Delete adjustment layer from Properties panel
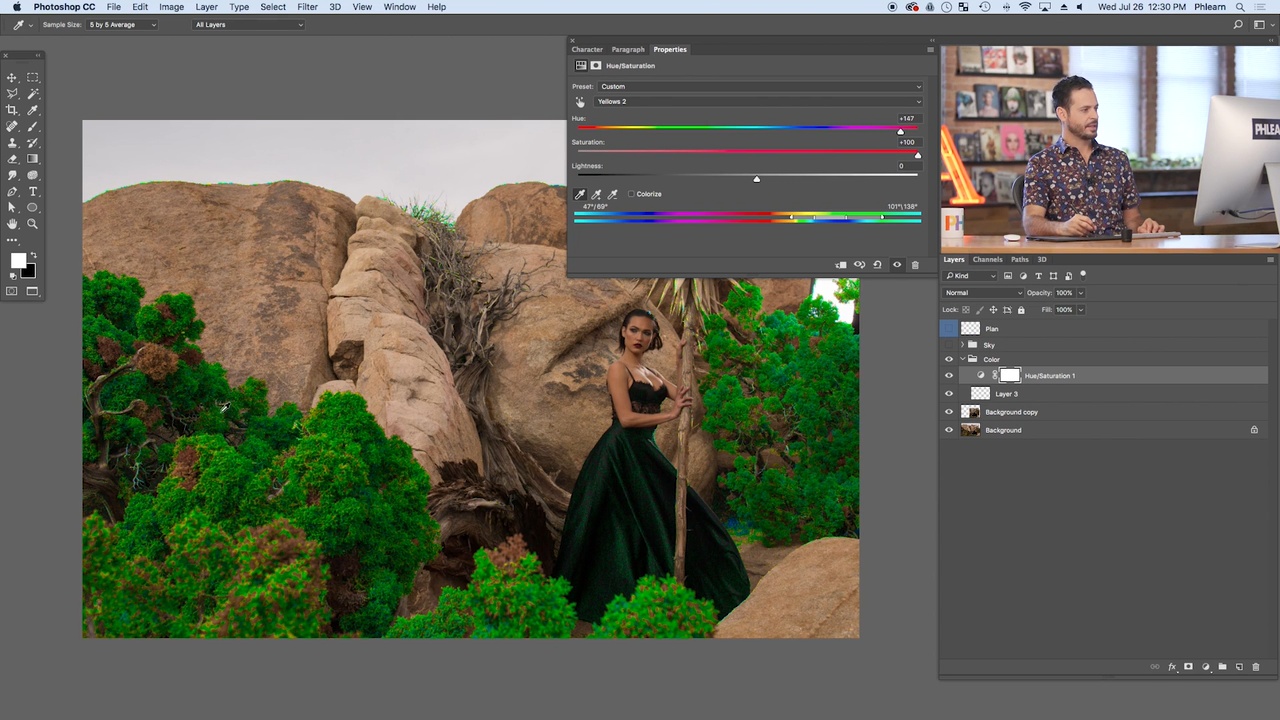 pos(915,265)
